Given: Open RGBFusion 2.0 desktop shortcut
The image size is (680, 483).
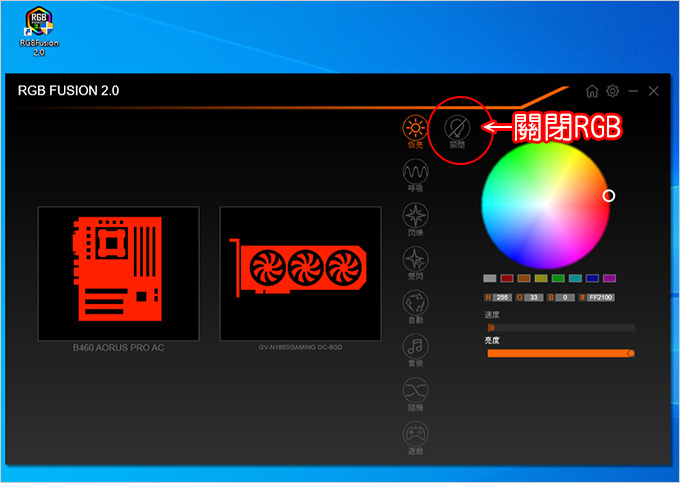Looking at the screenshot, I should point(39,31).
